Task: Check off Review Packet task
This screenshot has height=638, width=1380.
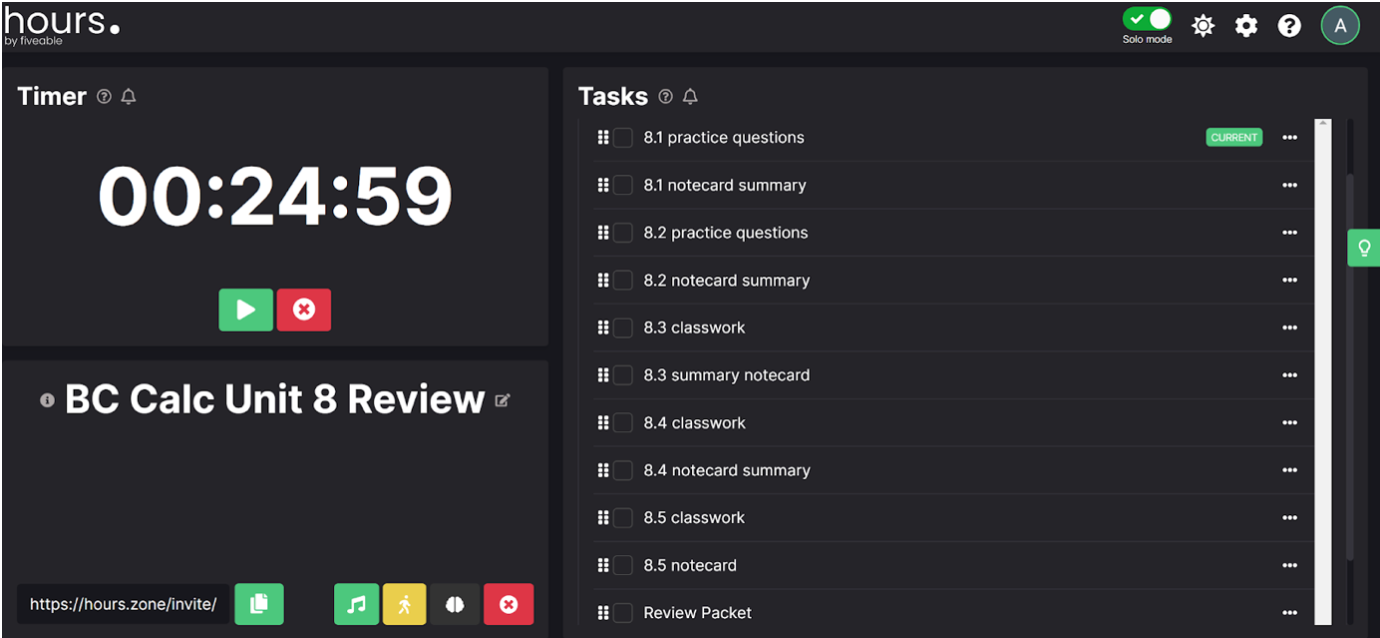Action: (x=623, y=613)
